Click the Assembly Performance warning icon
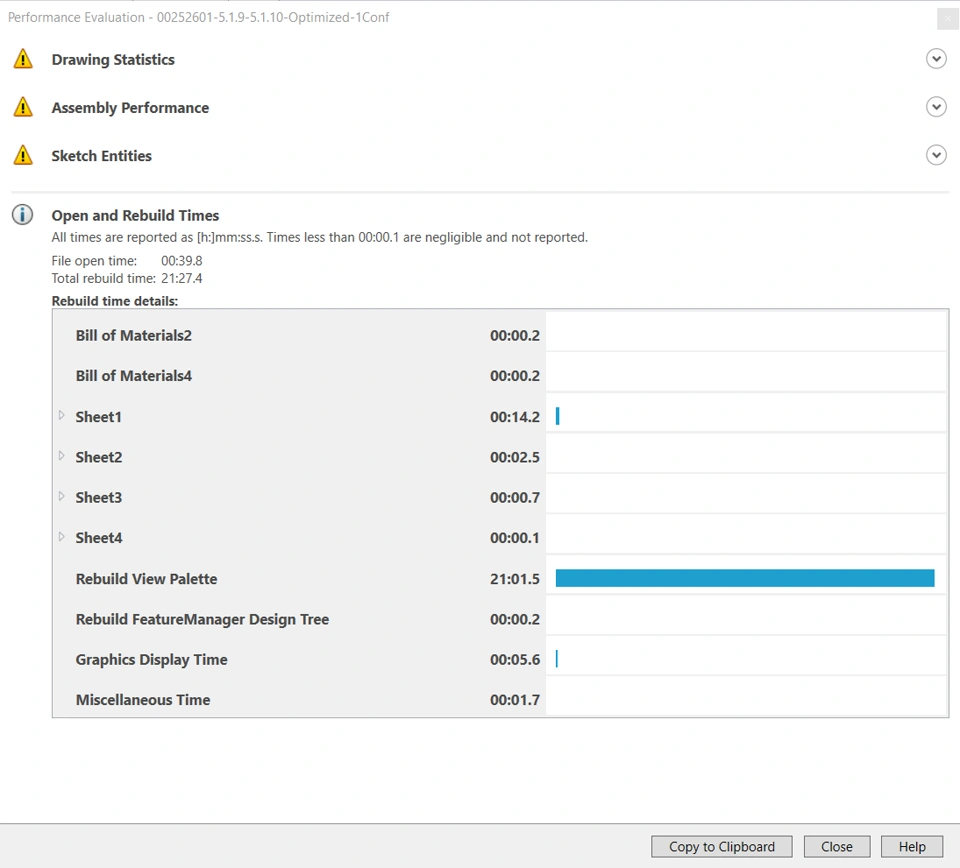960x868 pixels. (x=23, y=107)
